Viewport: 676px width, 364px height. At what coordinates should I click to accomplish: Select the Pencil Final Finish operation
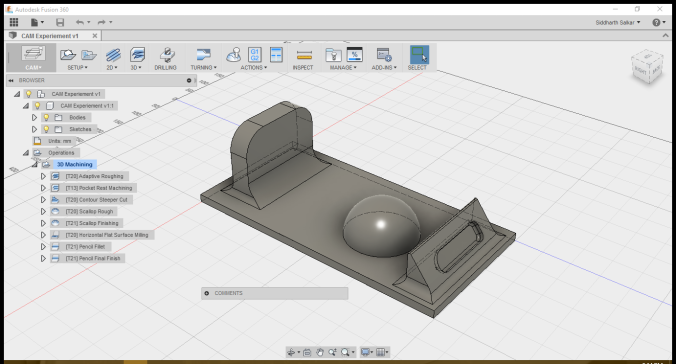93,258
